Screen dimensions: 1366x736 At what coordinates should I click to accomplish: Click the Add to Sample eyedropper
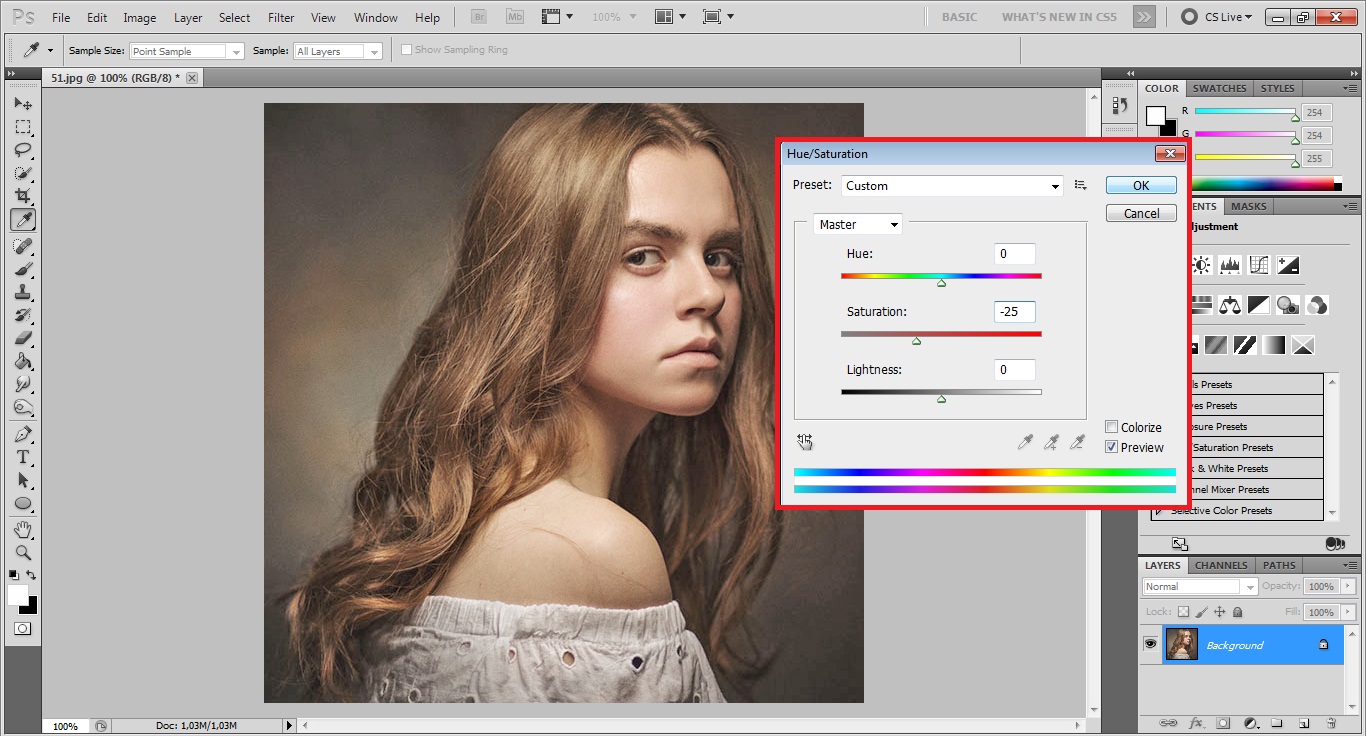click(x=1051, y=442)
